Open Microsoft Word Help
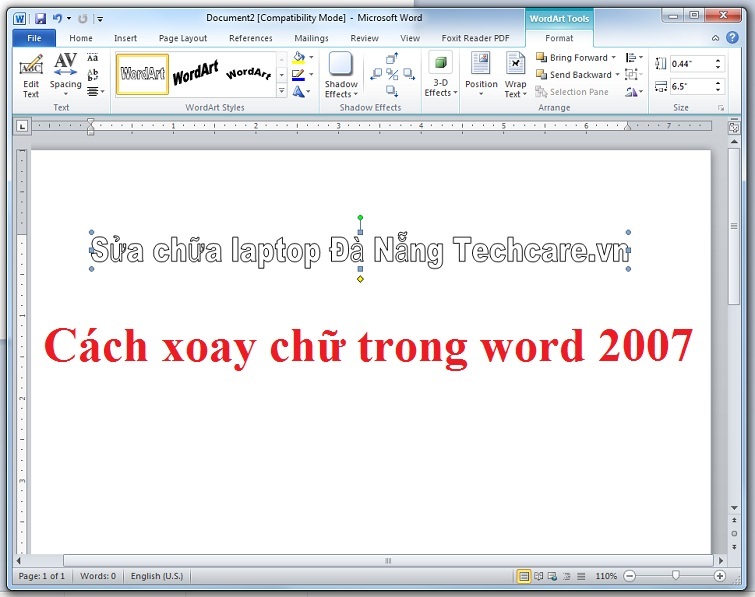 point(732,38)
